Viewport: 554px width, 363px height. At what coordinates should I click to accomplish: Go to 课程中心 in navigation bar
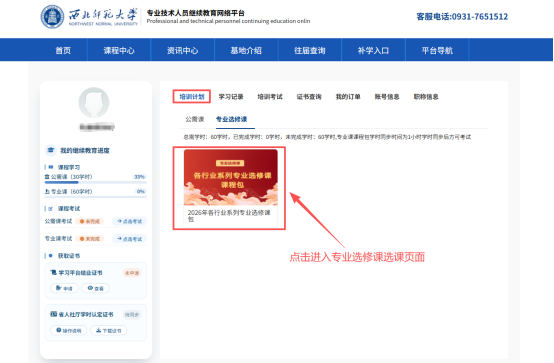(119, 51)
